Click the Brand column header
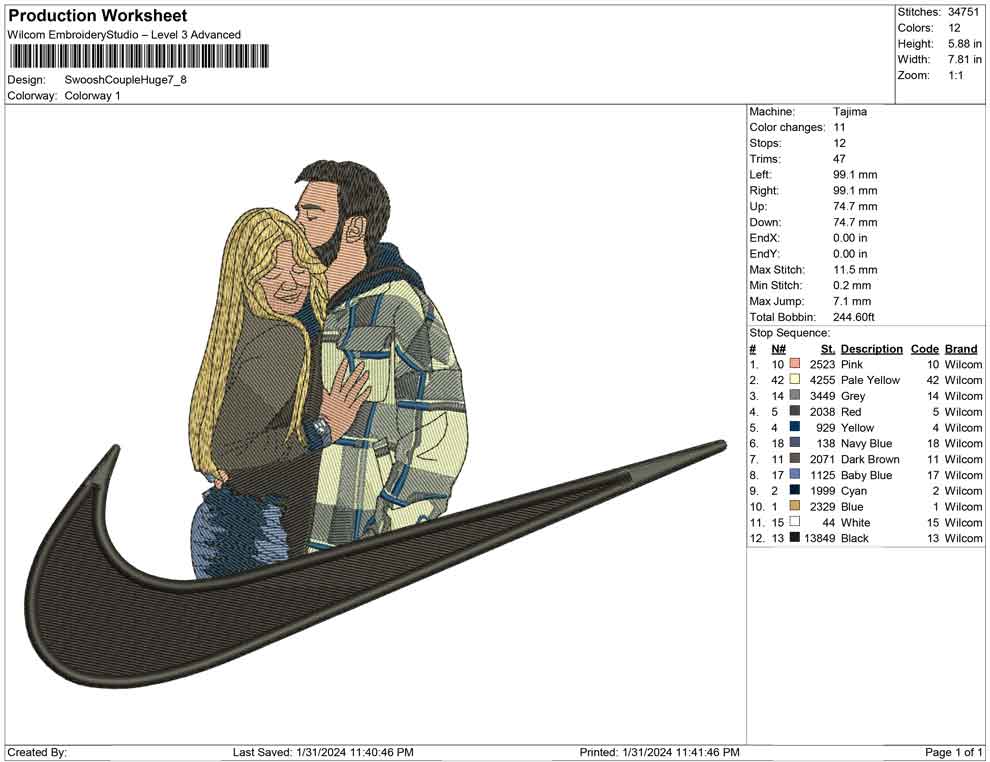The height and width of the screenshot is (762, 990). pyautogui.click(x=961, y=349)
